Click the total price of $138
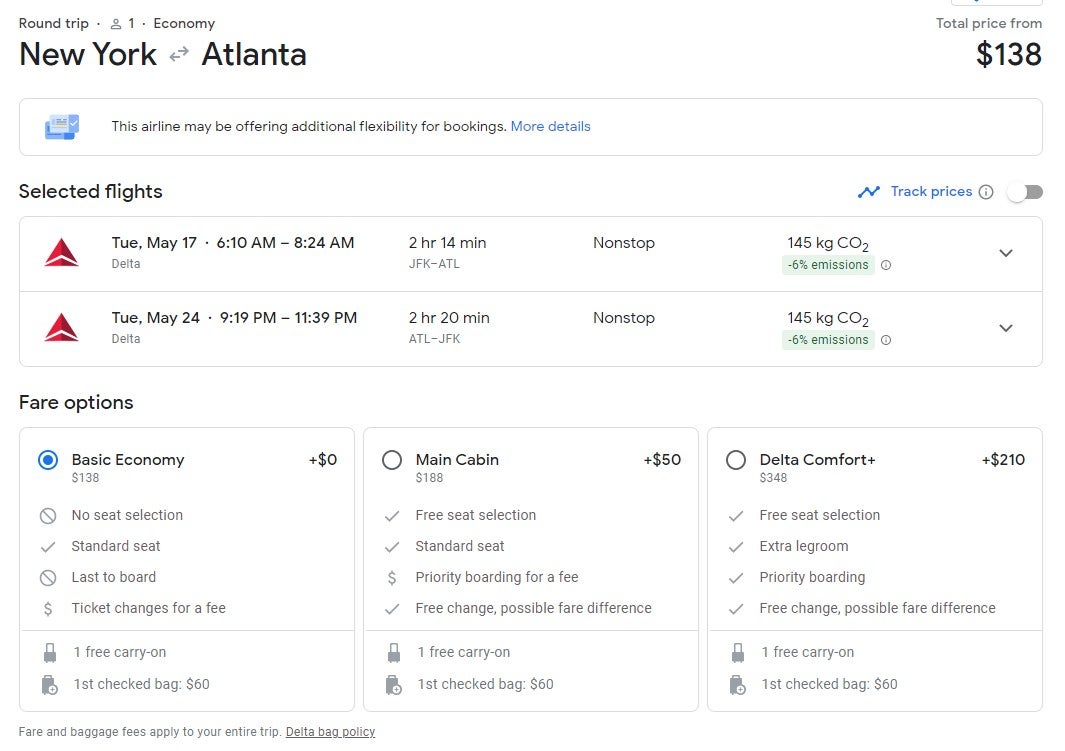Viewport: 1065px width, 751px height. (1010, 55)
